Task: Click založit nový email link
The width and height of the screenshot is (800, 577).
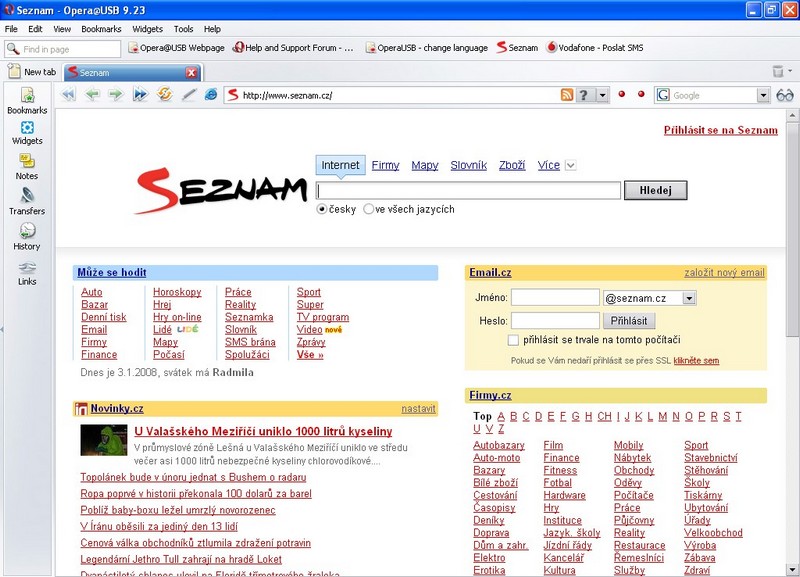Action: coord(724,272)
